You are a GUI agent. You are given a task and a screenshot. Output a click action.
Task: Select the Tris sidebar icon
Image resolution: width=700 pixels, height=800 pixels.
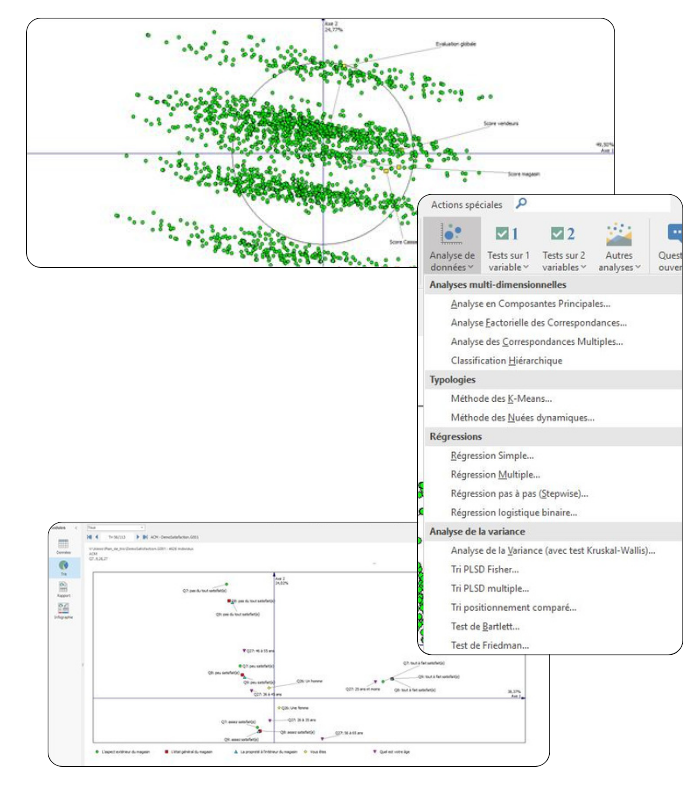(x=63, y=567)
